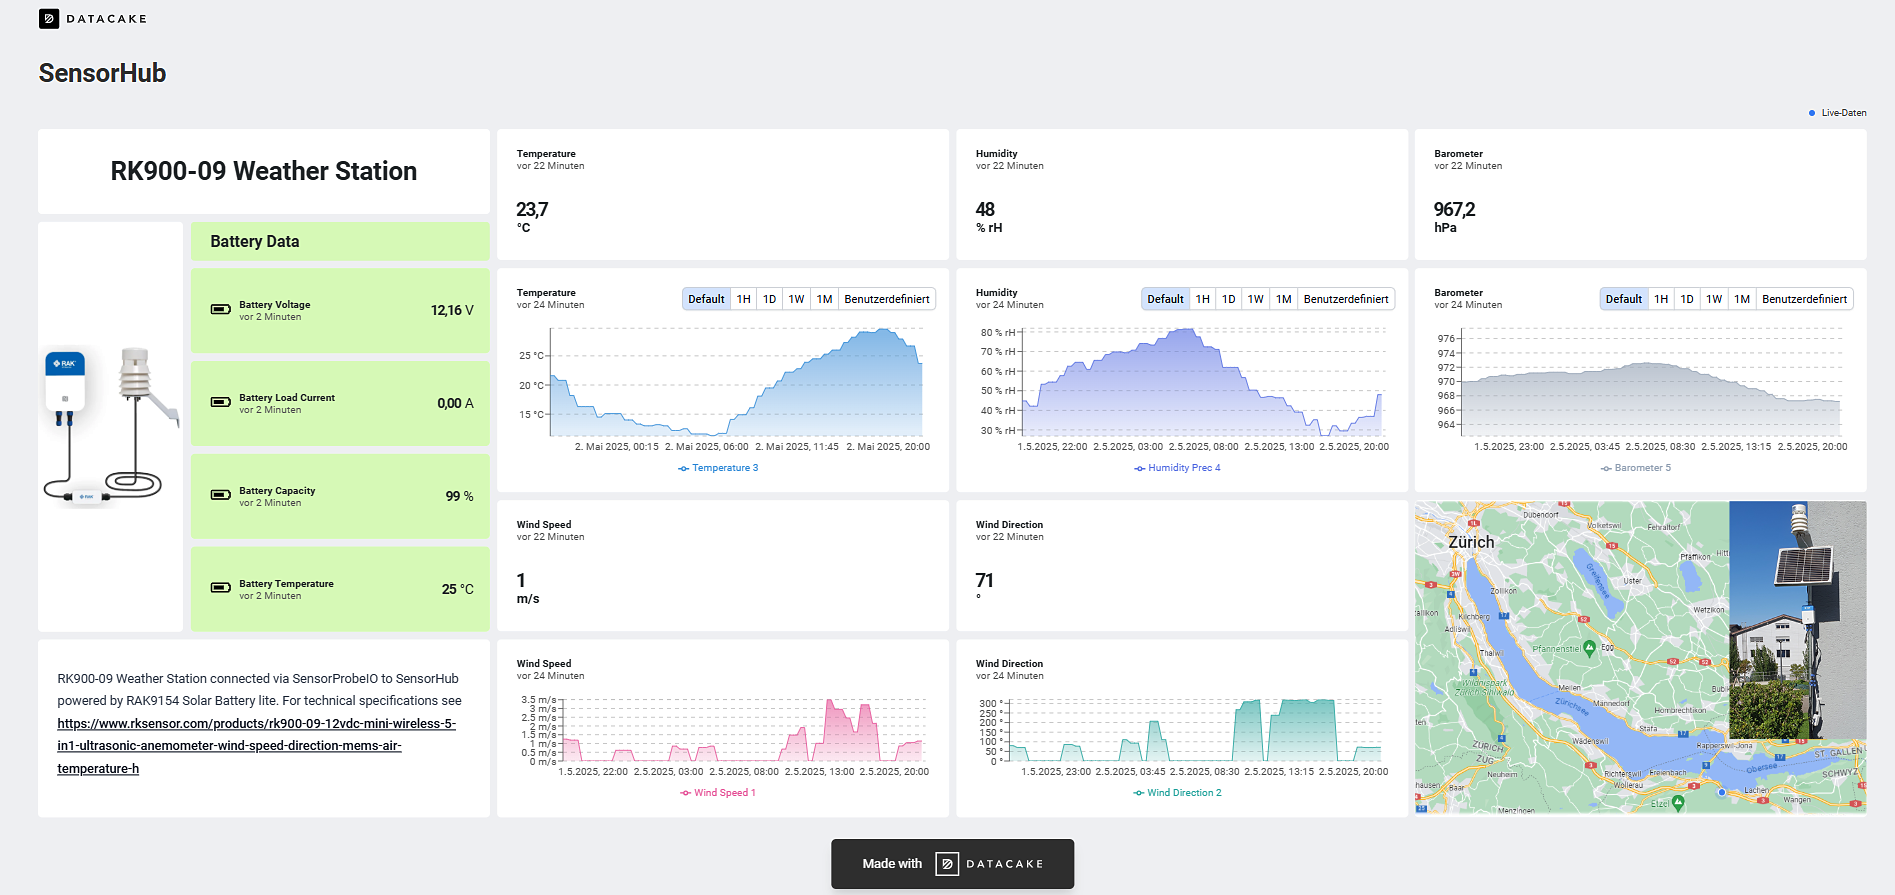Select 1W tab on Temperature chart
Screen dimensions: 1895x895
point(796,299)
